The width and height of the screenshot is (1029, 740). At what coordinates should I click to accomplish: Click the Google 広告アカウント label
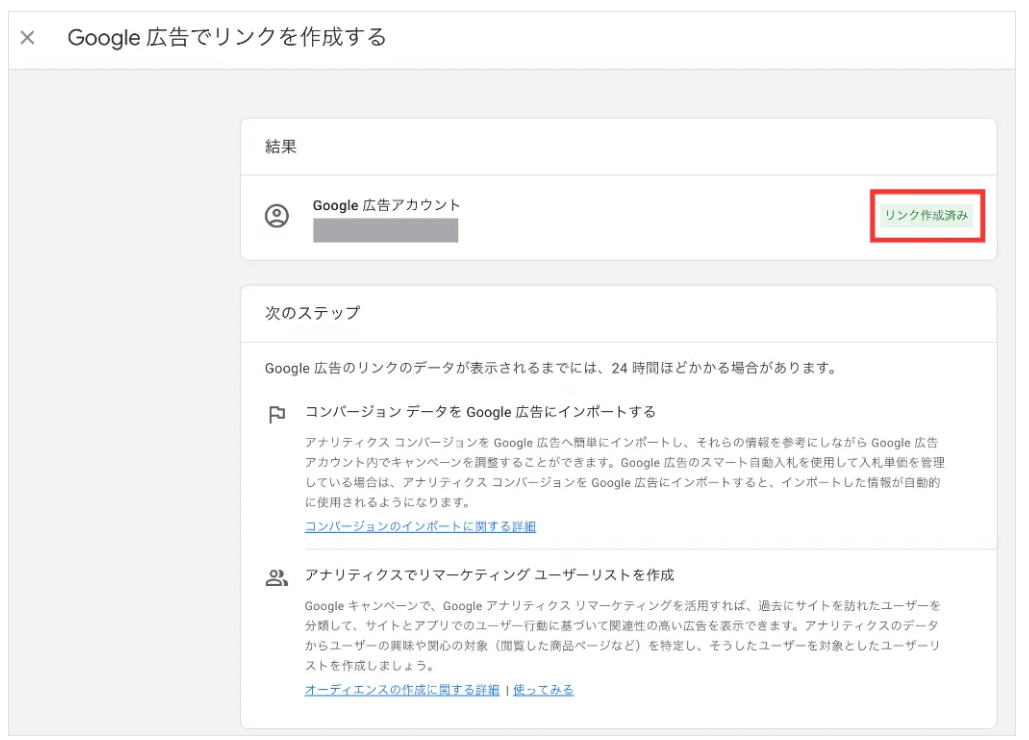click(386, 205)
